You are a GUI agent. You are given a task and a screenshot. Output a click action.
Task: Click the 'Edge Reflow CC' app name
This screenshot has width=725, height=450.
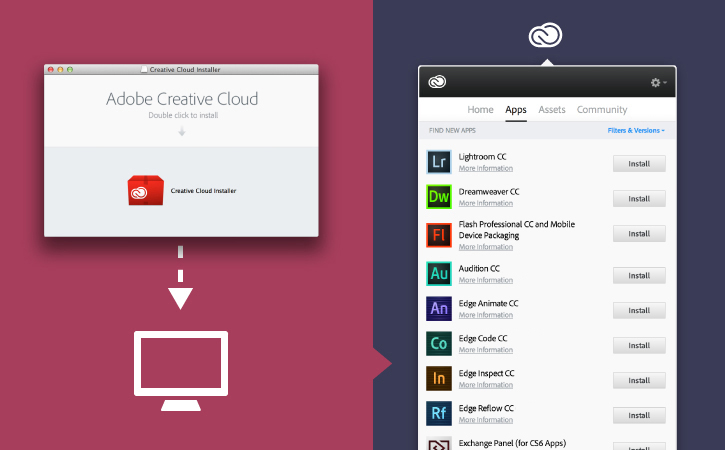pyautogui.click(x=486, y=408)
